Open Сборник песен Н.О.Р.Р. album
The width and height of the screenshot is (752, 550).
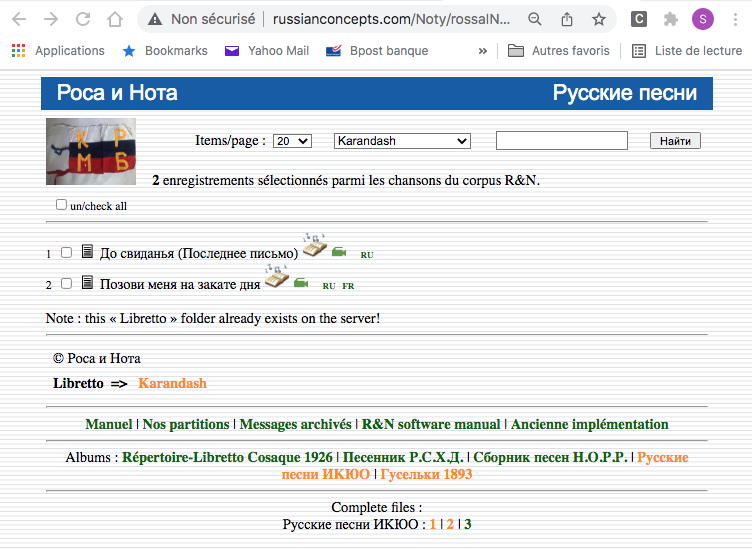click(550, 457)
